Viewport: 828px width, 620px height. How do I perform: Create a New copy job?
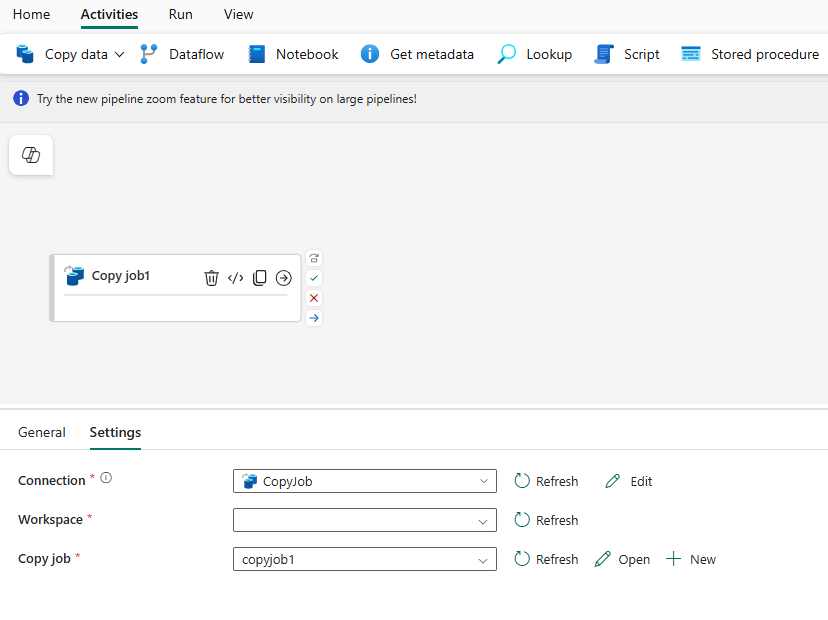pos(690,559)
